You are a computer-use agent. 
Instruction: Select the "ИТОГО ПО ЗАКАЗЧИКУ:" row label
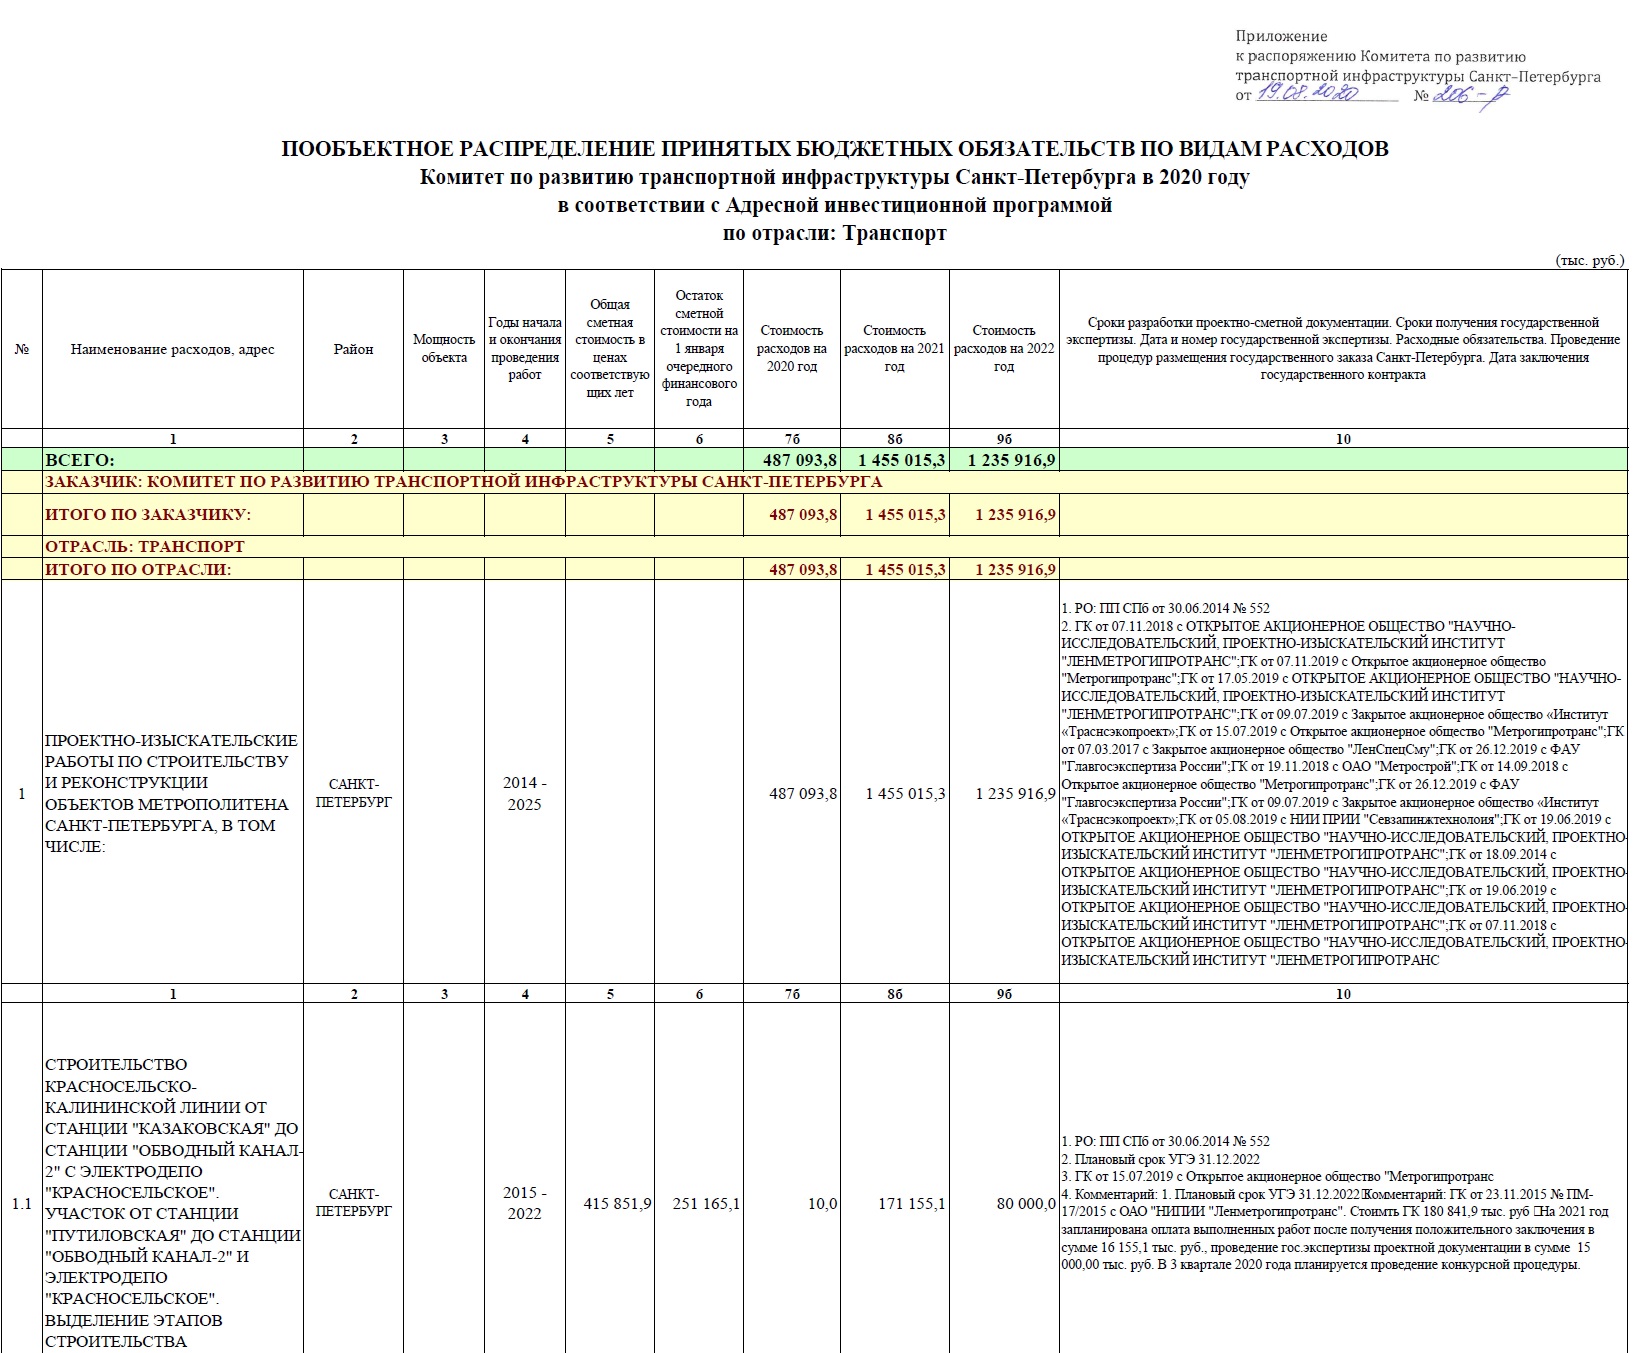pyautogui.click(x=147, y=514)
